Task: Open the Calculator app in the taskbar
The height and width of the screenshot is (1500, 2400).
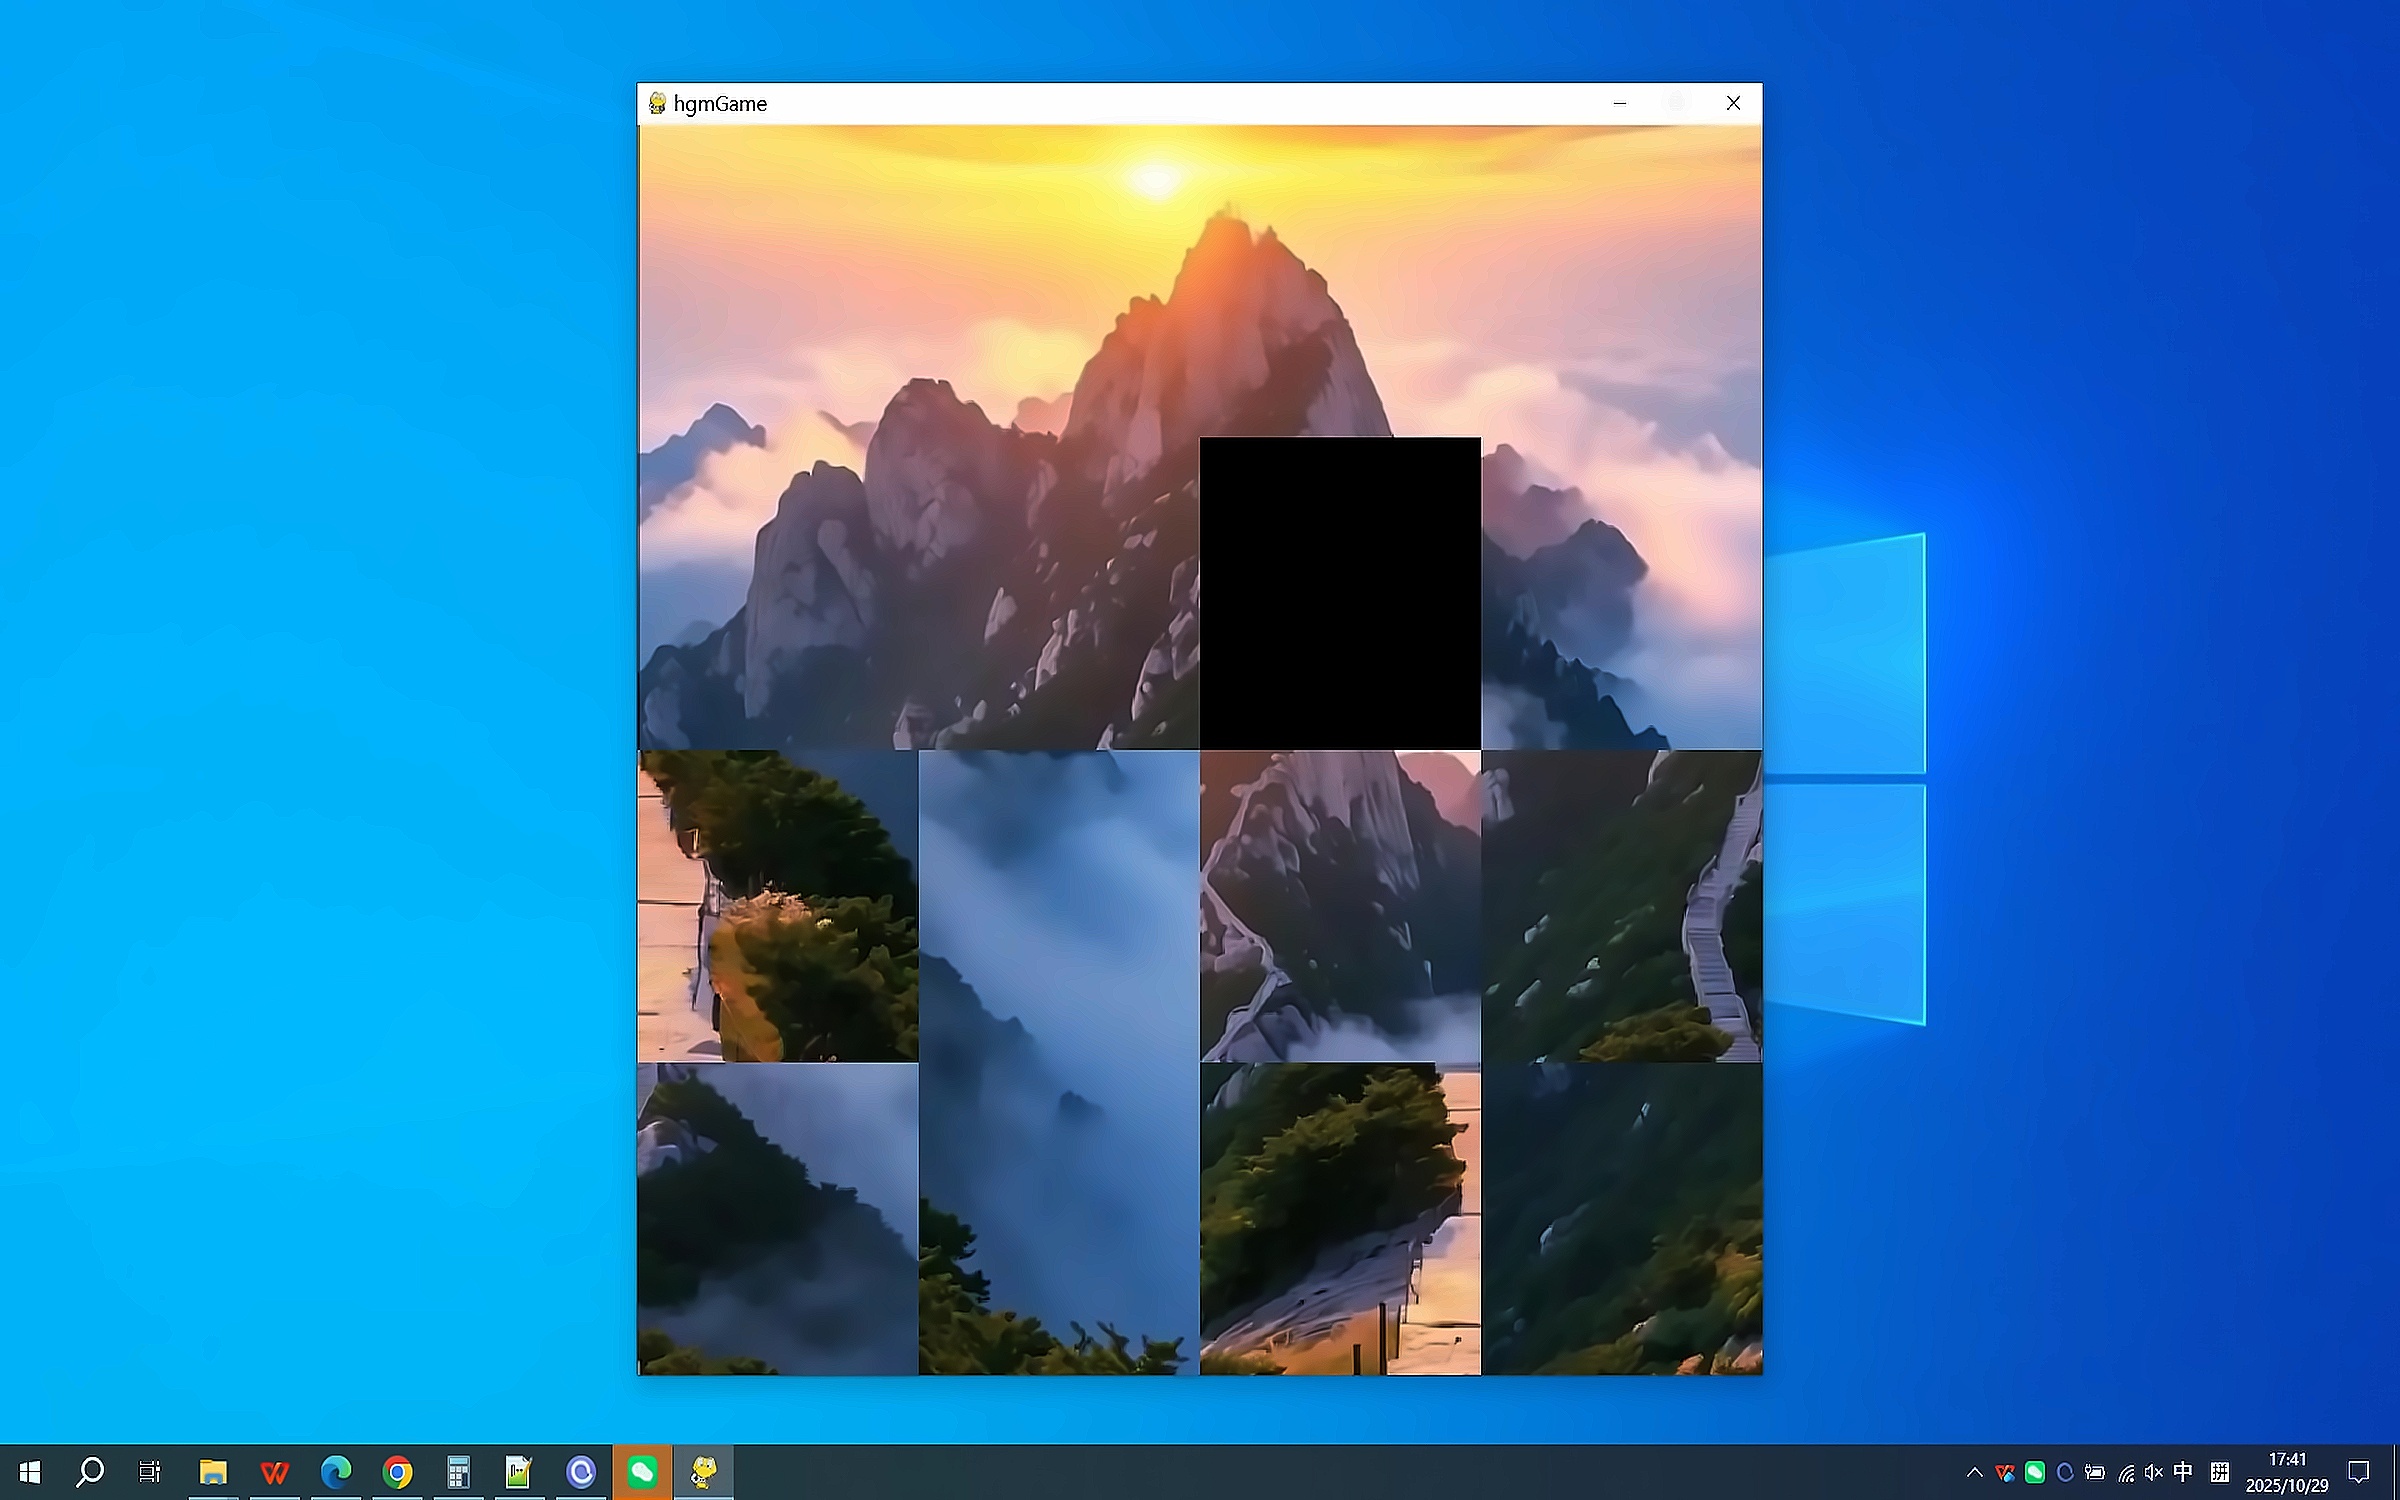Action: 459,1472
